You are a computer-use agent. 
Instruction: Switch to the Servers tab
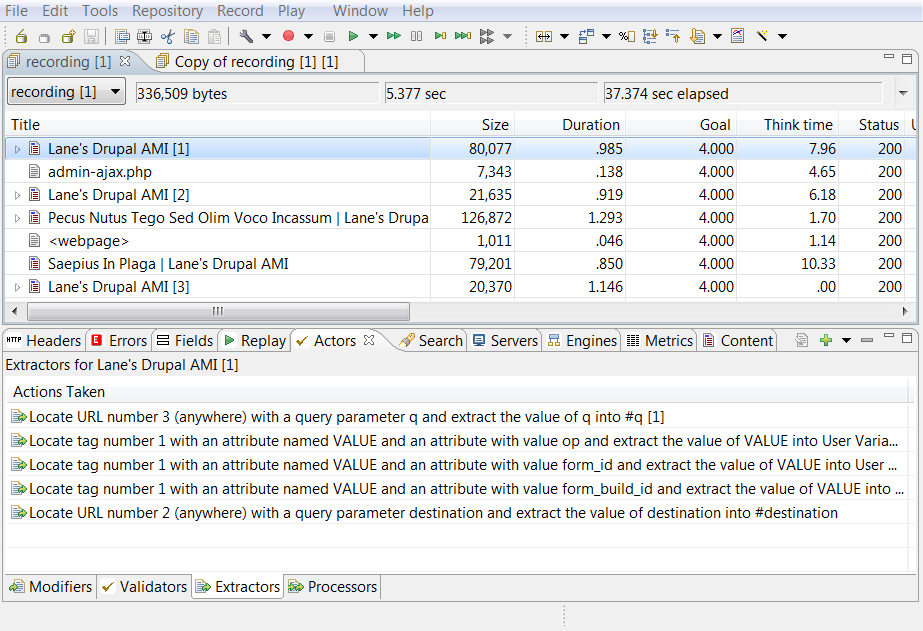click(x=506, y=341)
